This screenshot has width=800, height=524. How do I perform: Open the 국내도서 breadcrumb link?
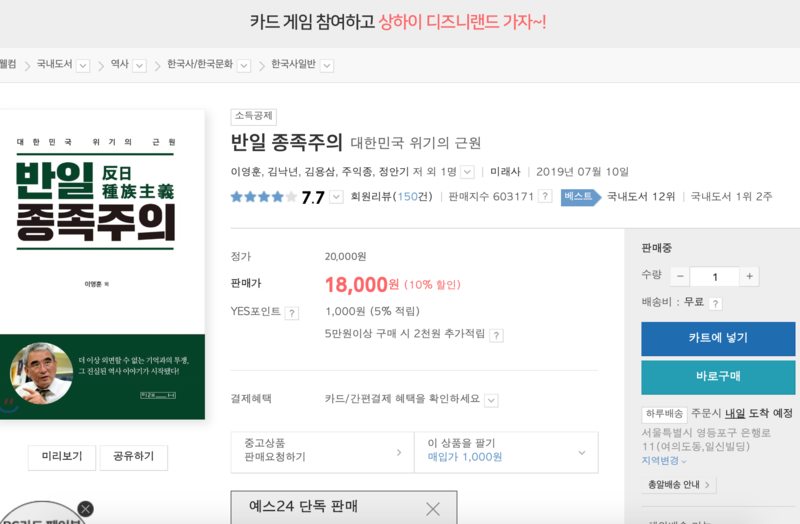pyautogui.click(x=54, y=64)
